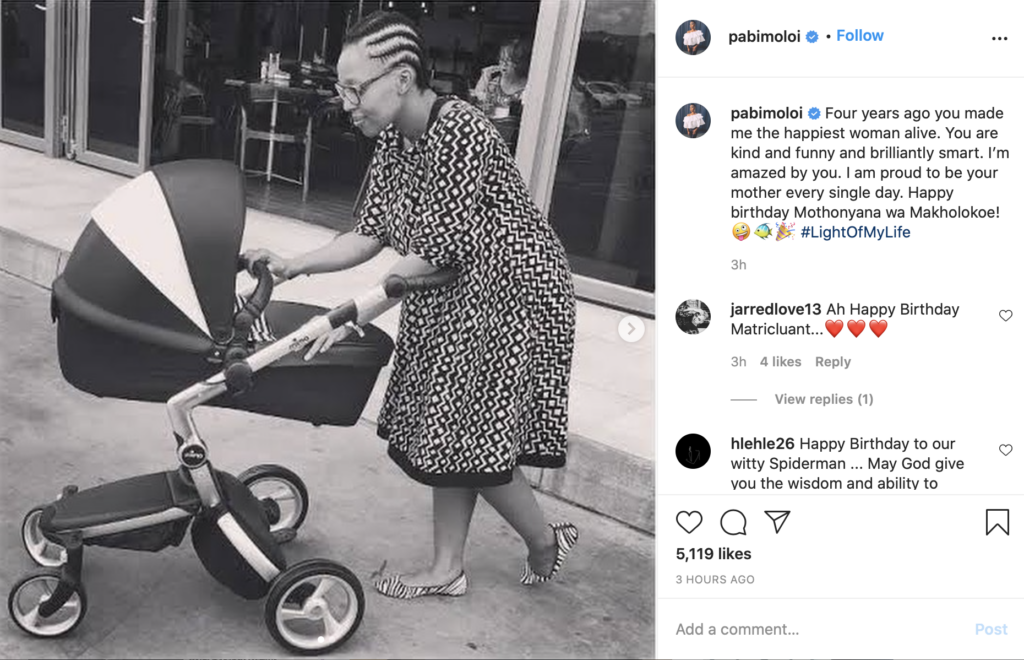This screenshot has height=660, width=1024.
Task: Post the comment using the Post button
Action: click(x=991, y=629)
